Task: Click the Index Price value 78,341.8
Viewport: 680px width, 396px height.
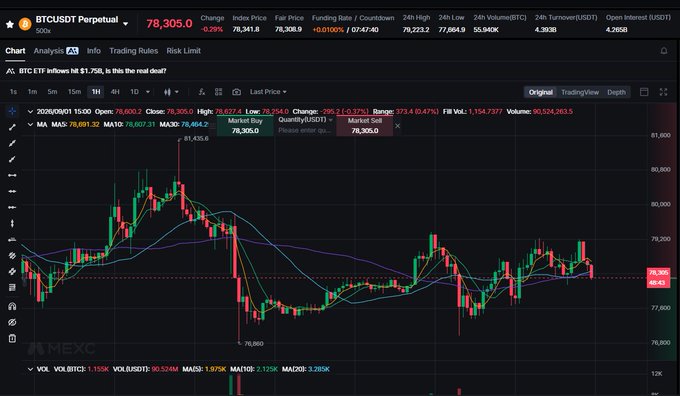Action: coord(246,29)
